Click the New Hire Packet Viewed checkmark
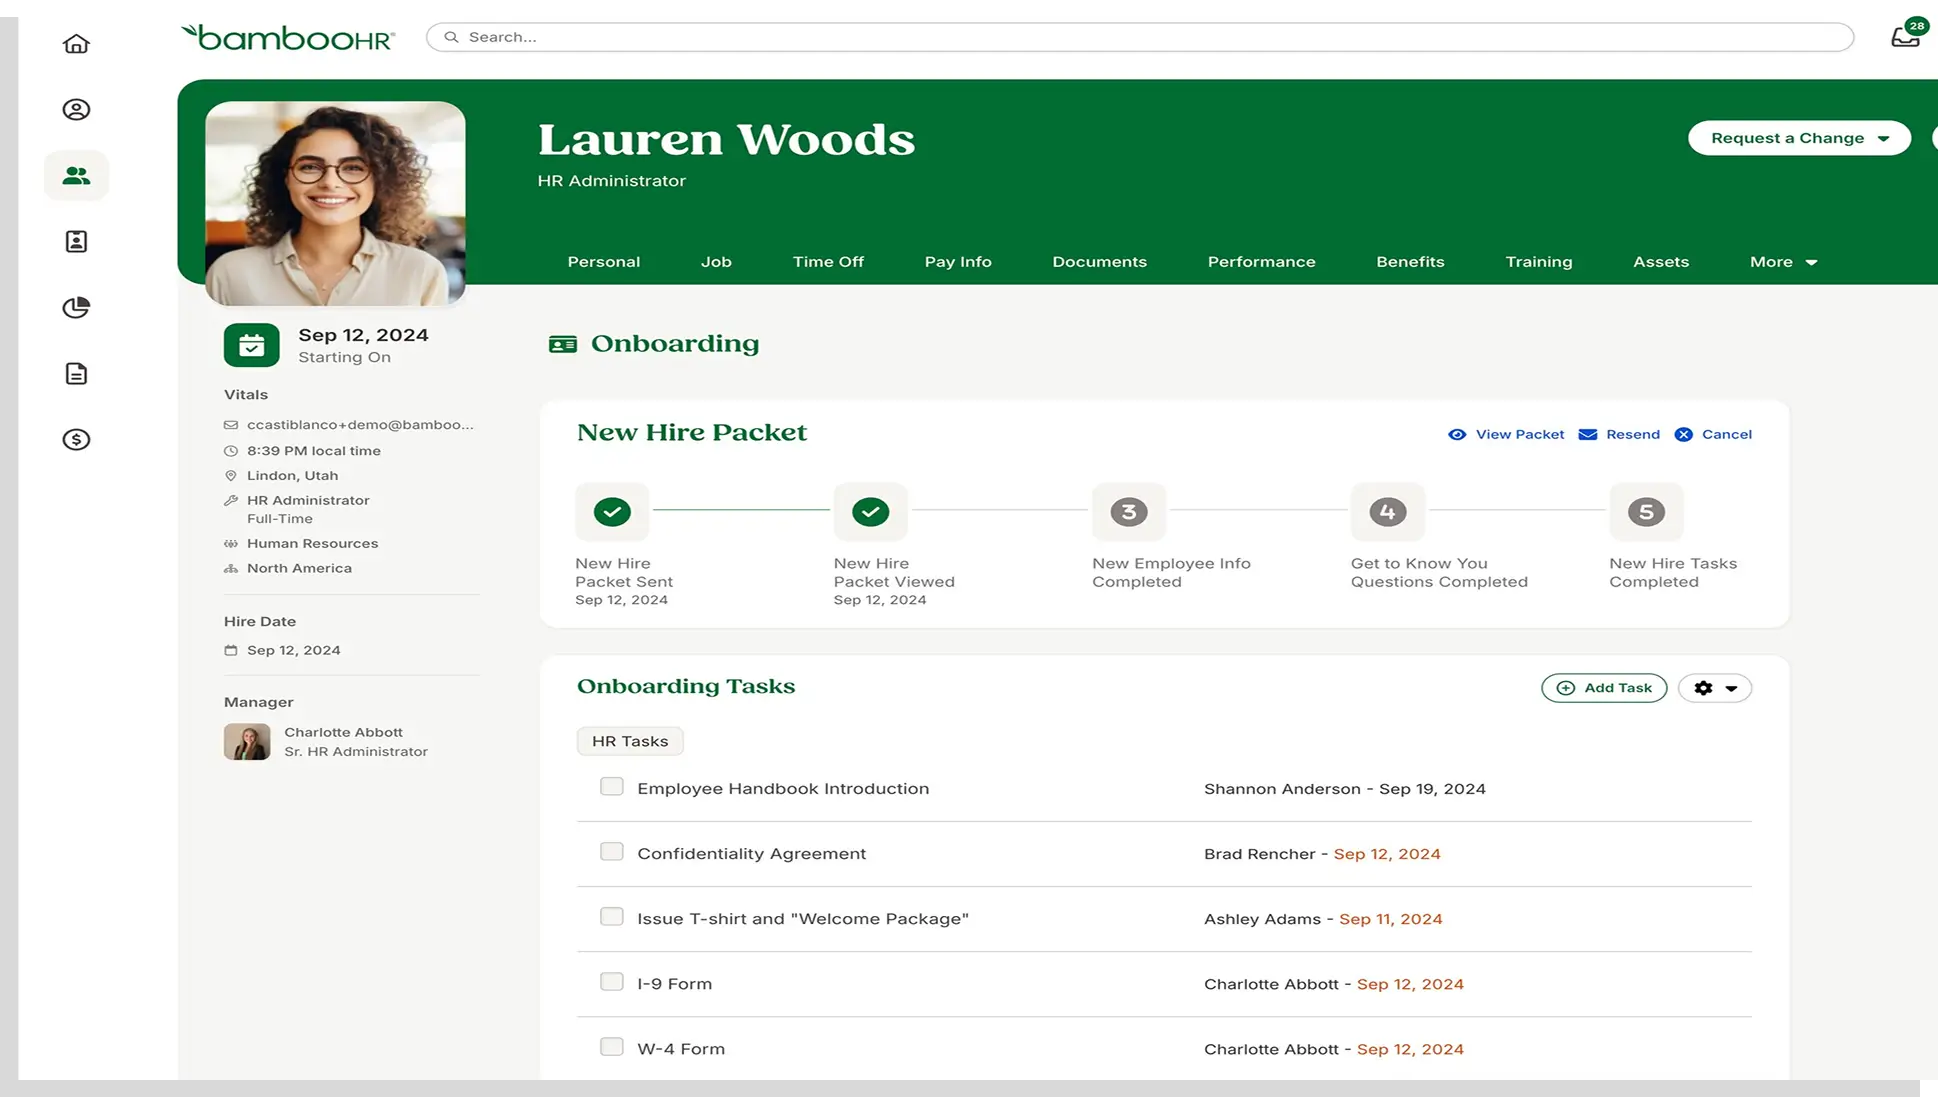This screenshot has height=1097, width=1938. tap(870, 512)
